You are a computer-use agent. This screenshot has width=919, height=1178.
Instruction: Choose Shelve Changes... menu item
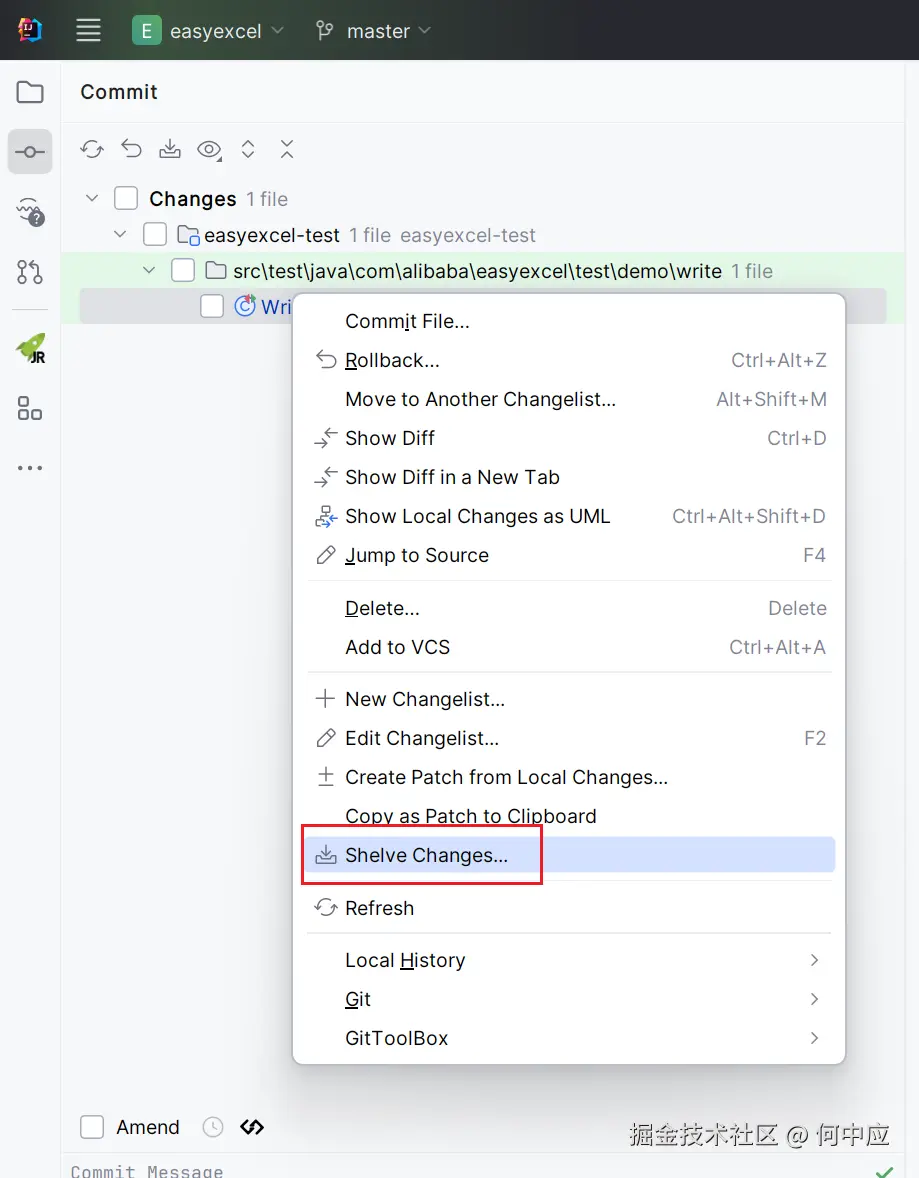(x=570, y=855)
